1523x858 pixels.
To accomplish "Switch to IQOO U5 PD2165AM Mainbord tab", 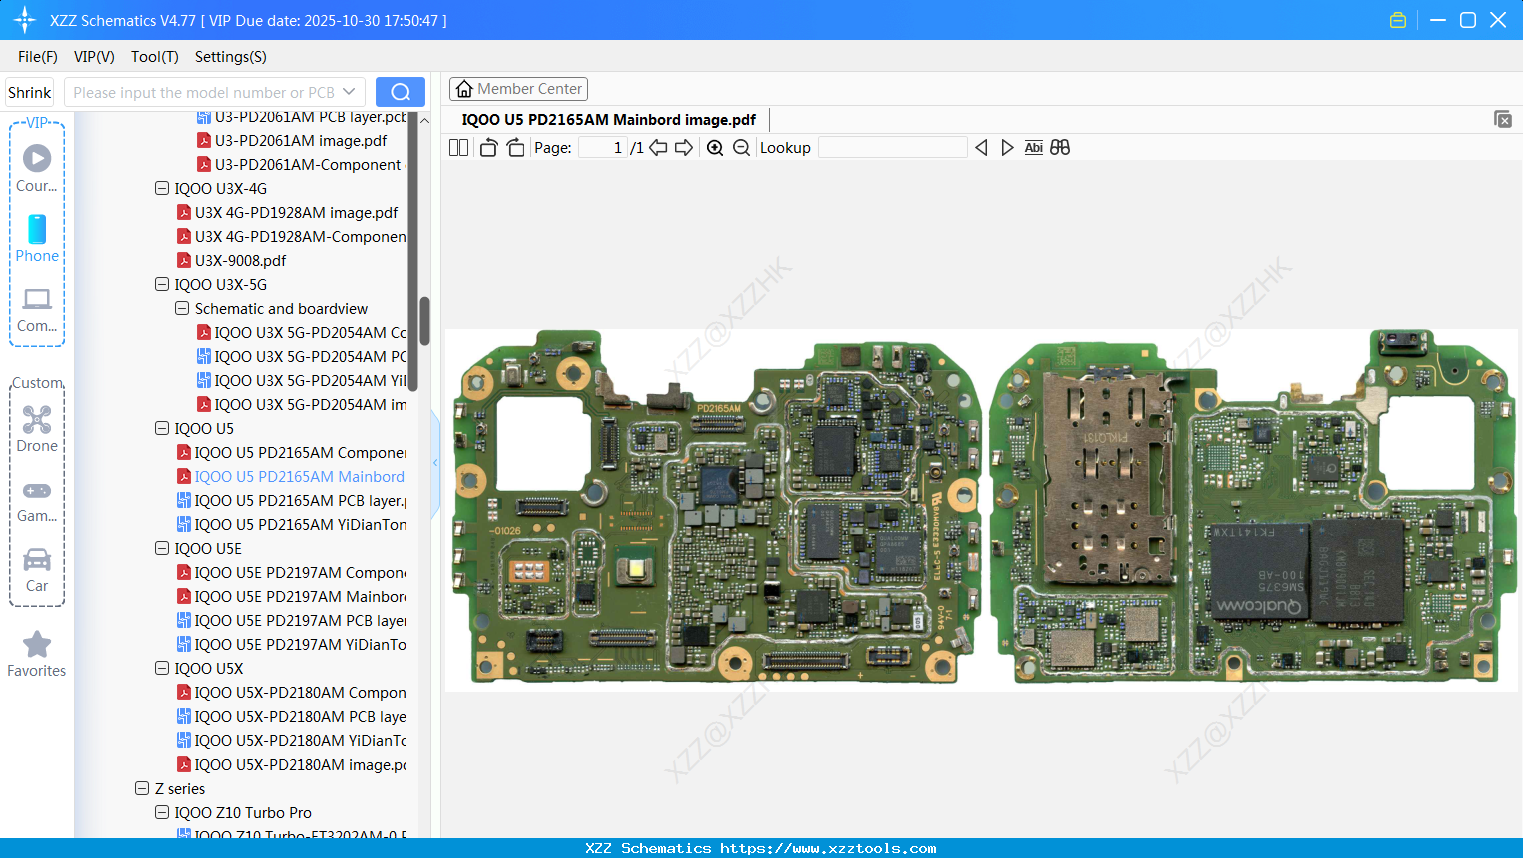I will point(610,119).
